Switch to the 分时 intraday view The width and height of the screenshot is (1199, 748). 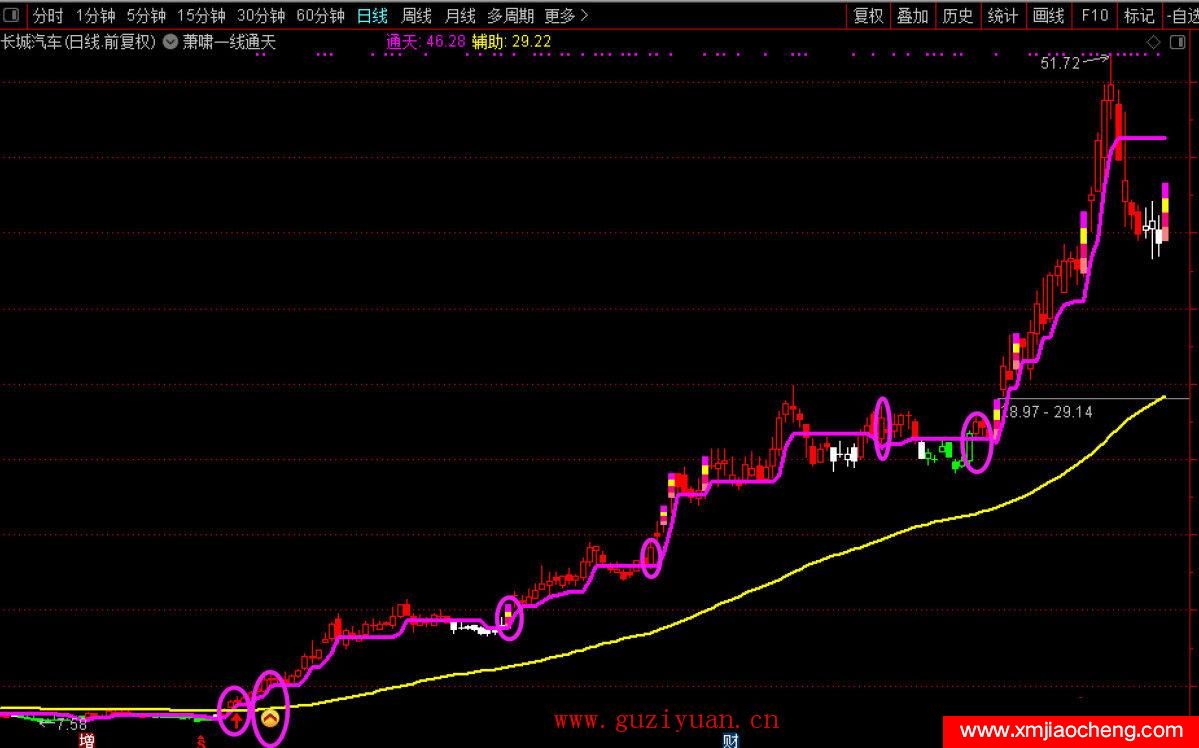pyautogui.click(x=48, y=16)
